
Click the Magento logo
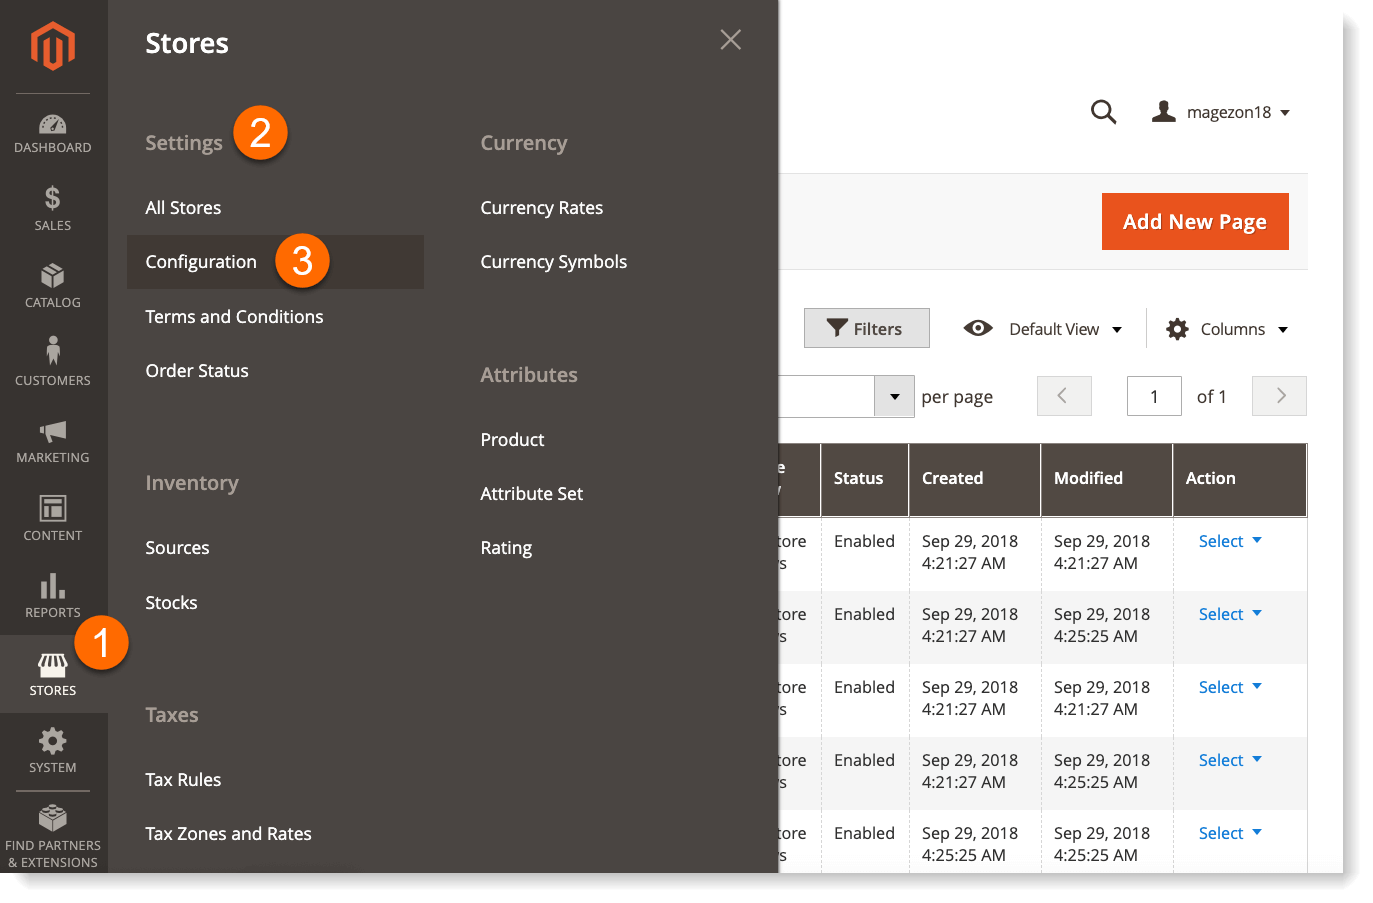coord(52,45)
